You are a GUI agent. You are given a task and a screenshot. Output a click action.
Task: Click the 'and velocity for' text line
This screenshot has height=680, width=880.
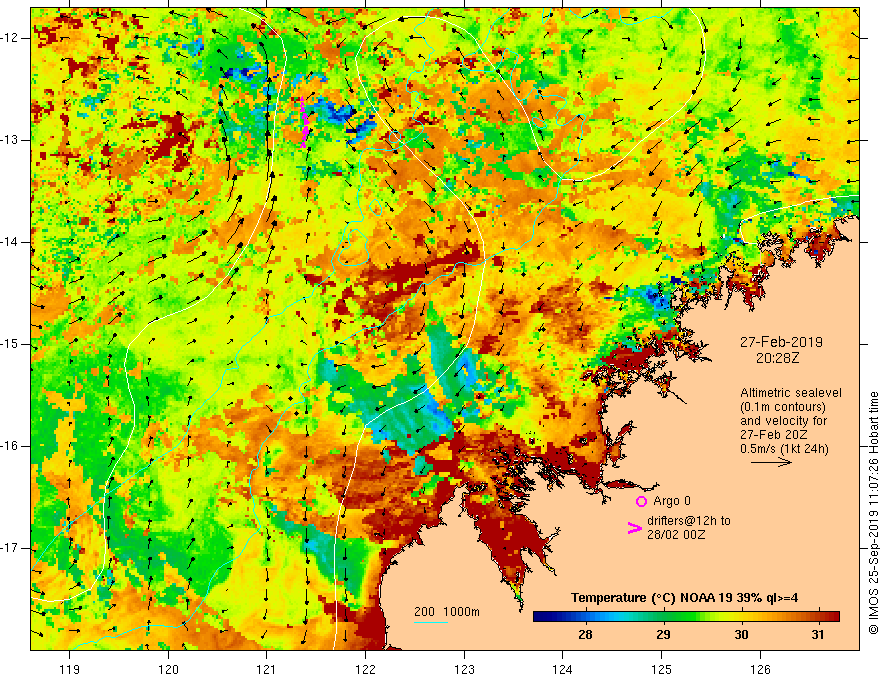pyautogui.click(x=783, y=421)
